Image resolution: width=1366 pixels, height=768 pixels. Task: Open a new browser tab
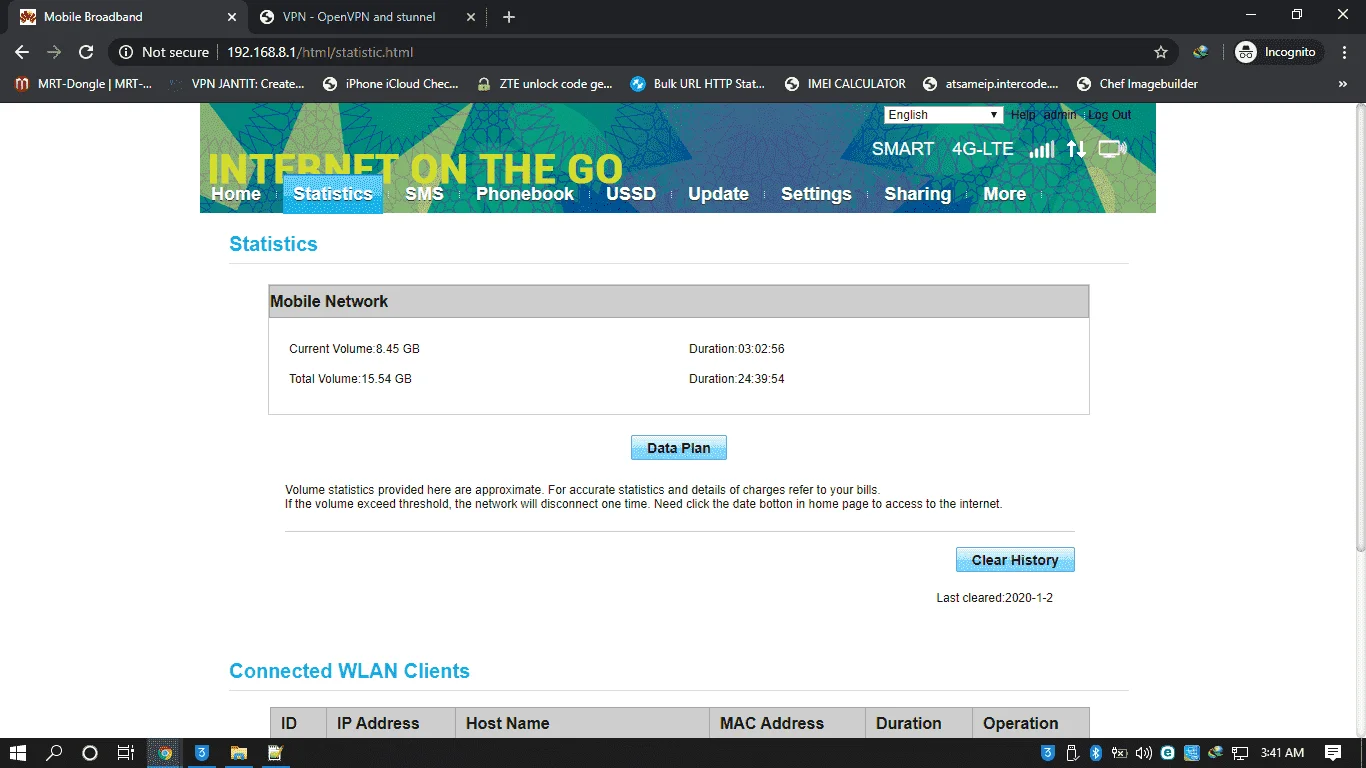[509, 17]
